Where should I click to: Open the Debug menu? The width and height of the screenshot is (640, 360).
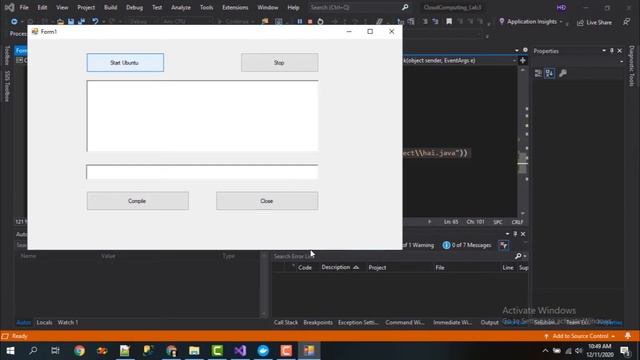(134, 7)
